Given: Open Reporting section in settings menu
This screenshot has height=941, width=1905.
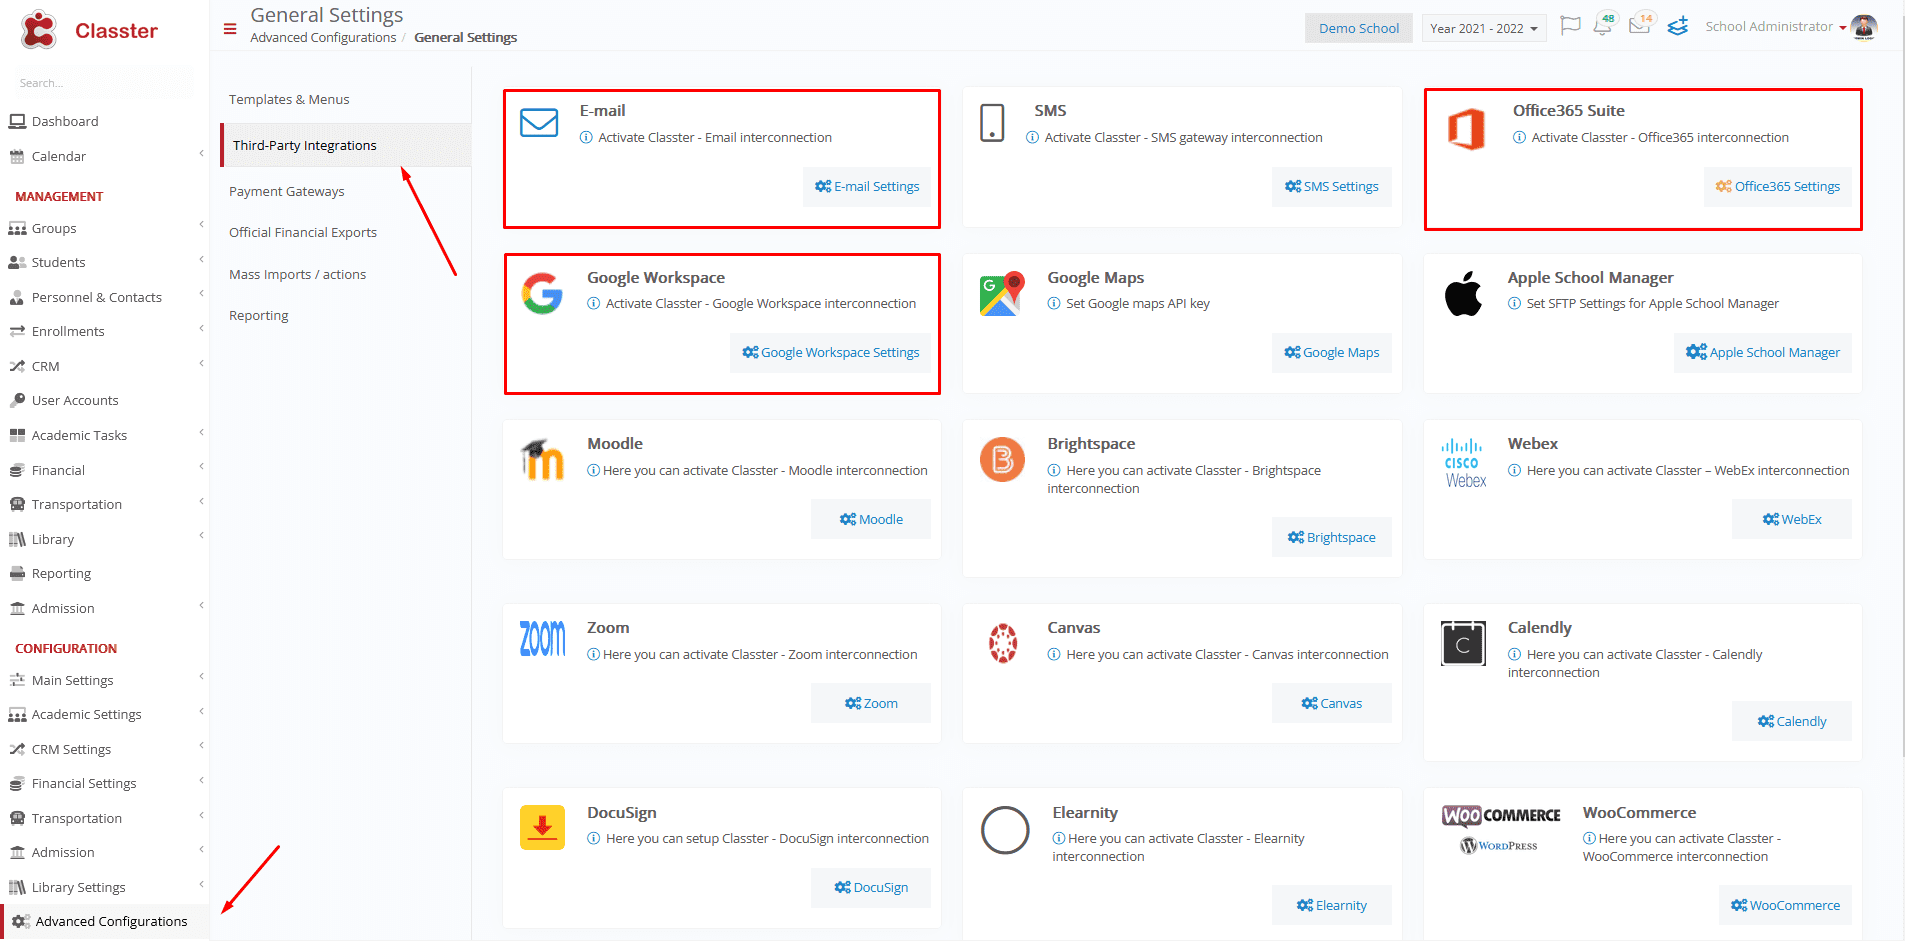Looking at the screenshot, I should pos(258,315).
